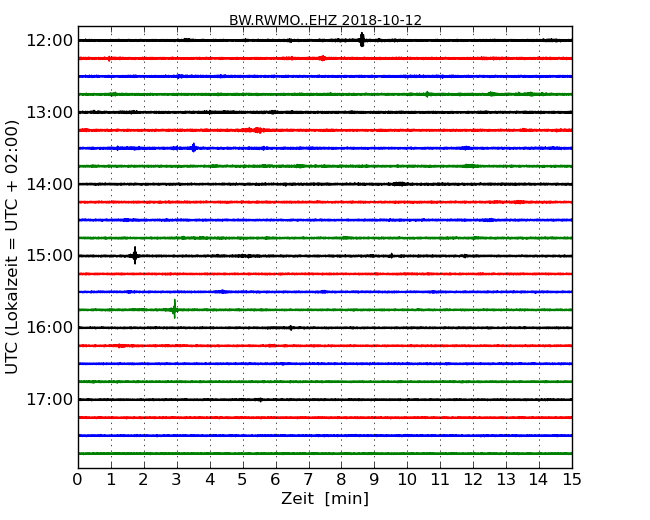The height and width of the screenshot is (520, 650).
Task: Click the black spike on the 12:00 trace
Action: pyautogui.click(x=362, y=40)
